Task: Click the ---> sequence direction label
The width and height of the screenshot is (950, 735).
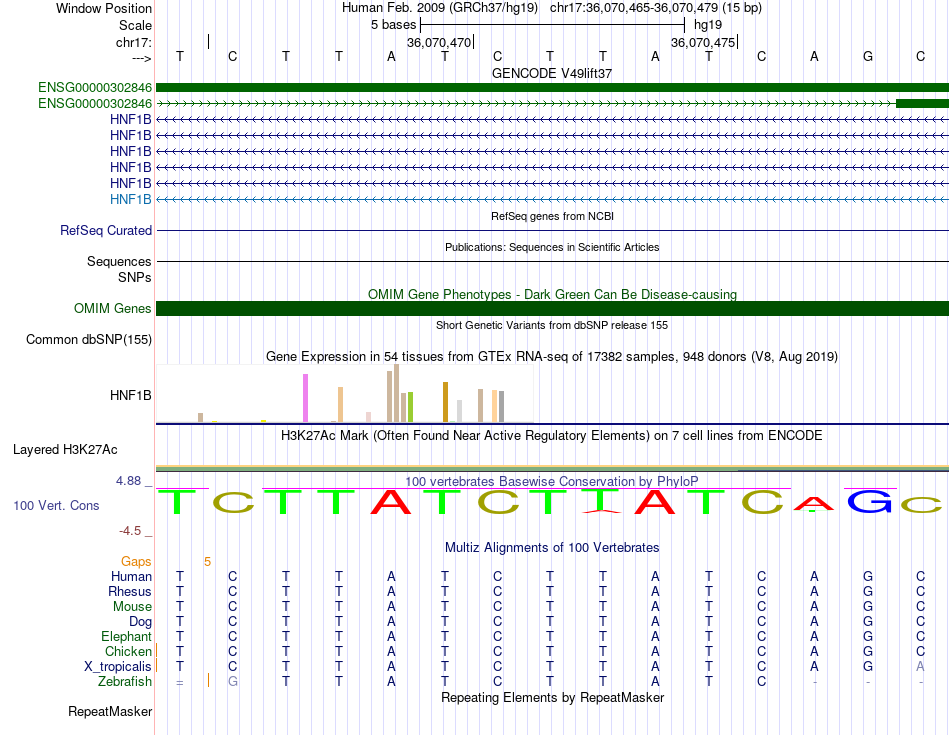Action: click(142, 58)
